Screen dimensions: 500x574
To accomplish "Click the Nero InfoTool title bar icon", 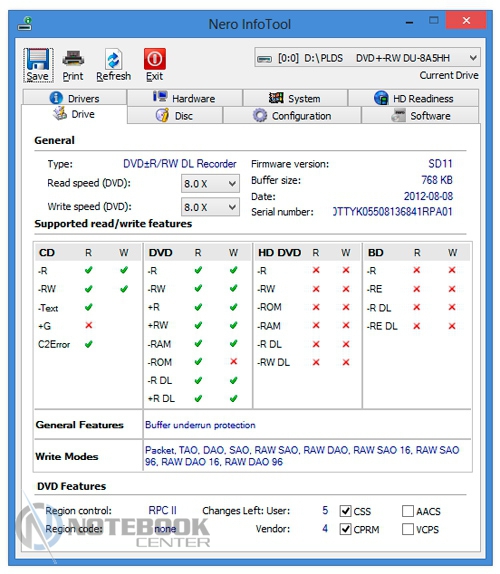I will tap(25, 23).
